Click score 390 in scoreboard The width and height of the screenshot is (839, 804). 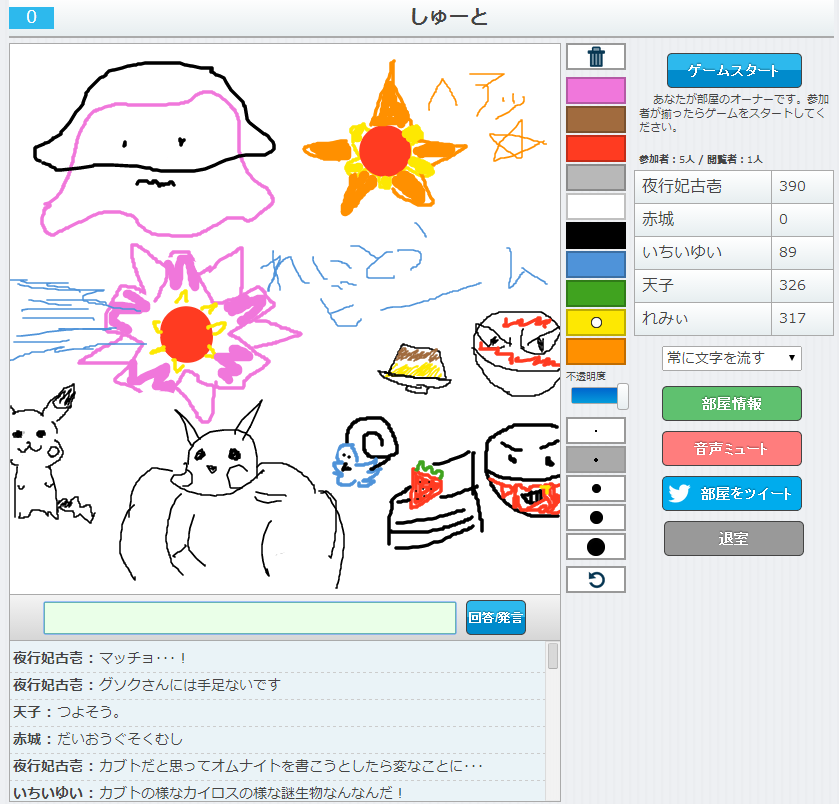(792, 186)
